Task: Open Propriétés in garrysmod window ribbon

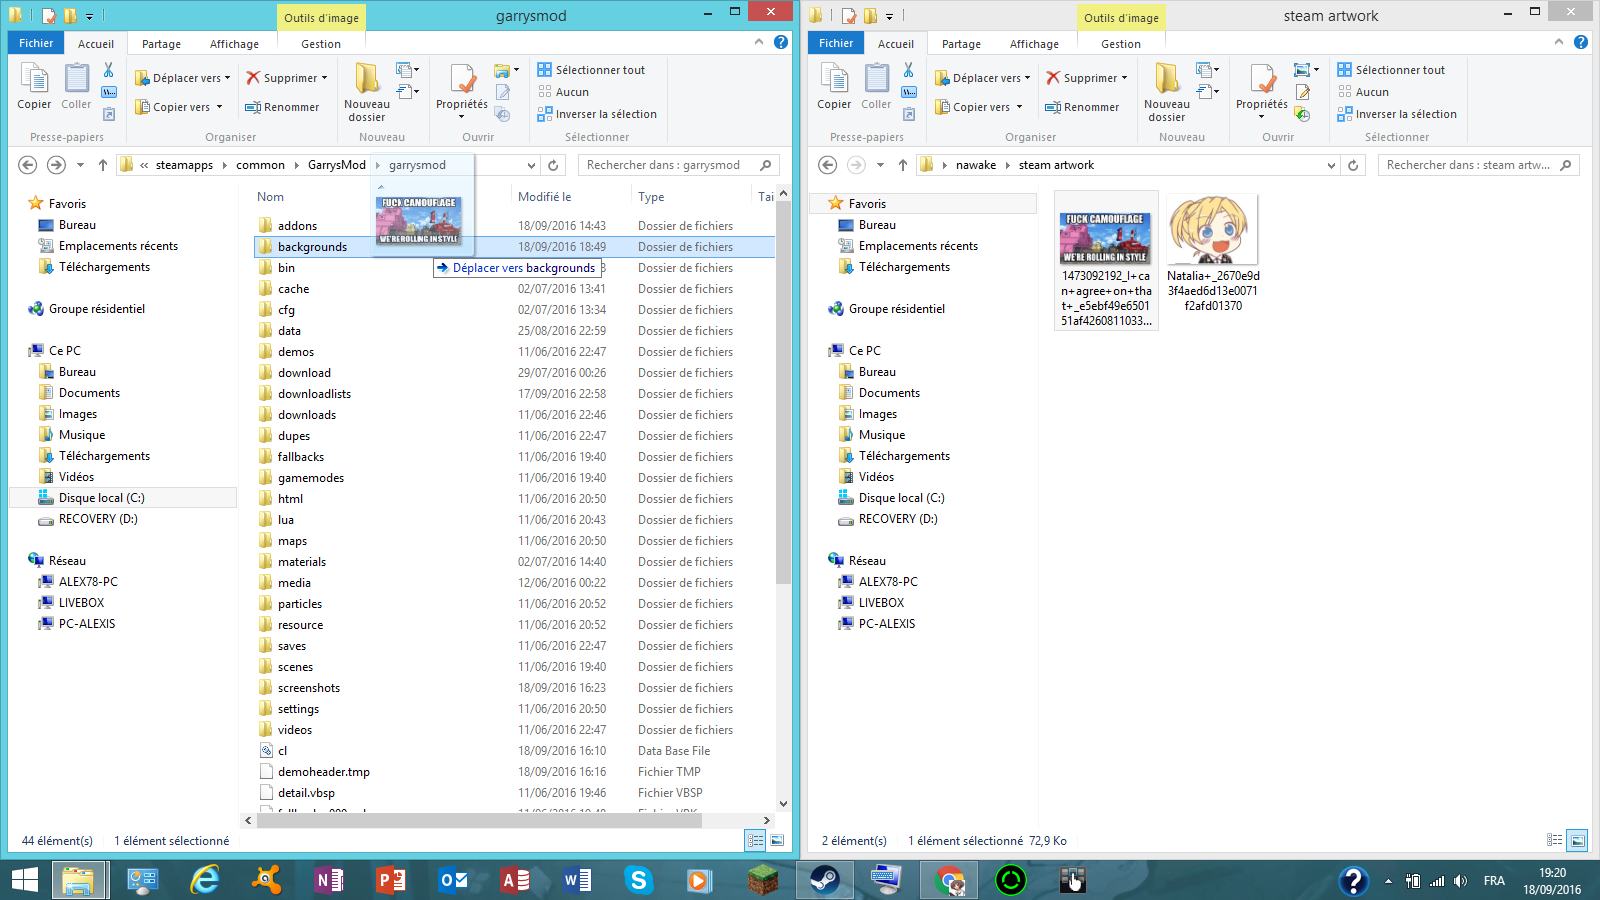Action: [x=462, y=91]
